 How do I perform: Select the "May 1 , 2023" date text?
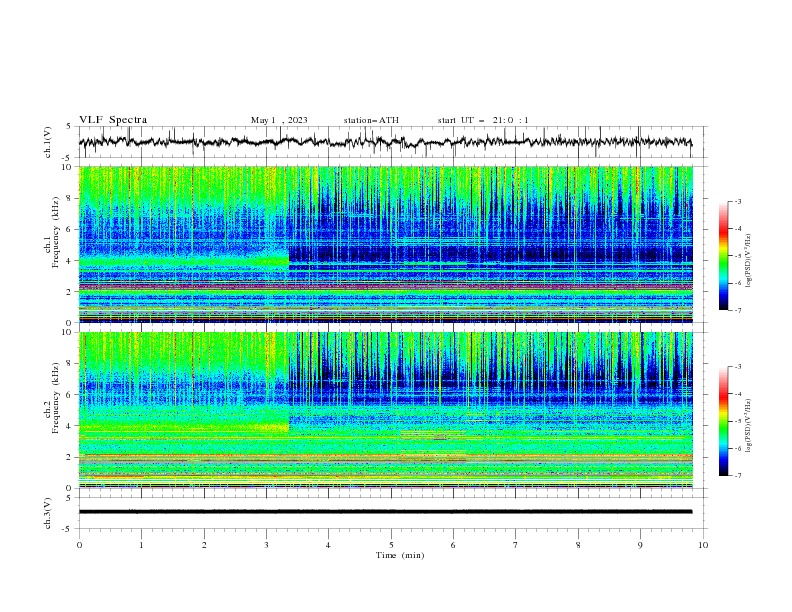click(x=279, y=120)
